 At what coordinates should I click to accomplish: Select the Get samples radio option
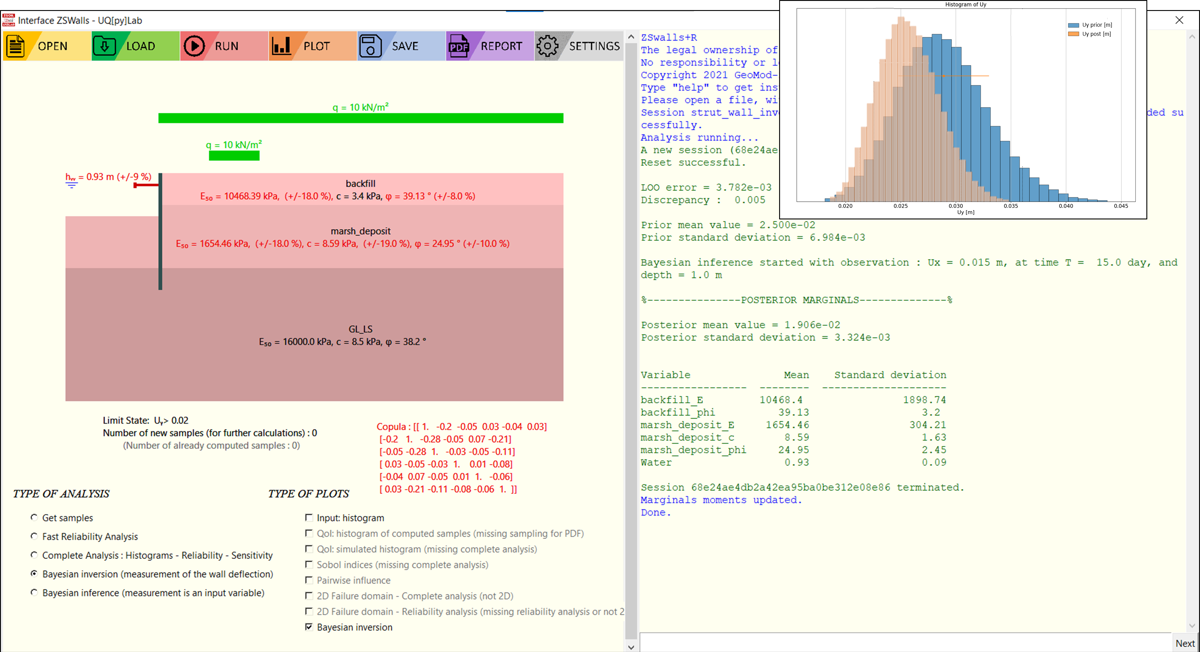(x=35, y=518)
